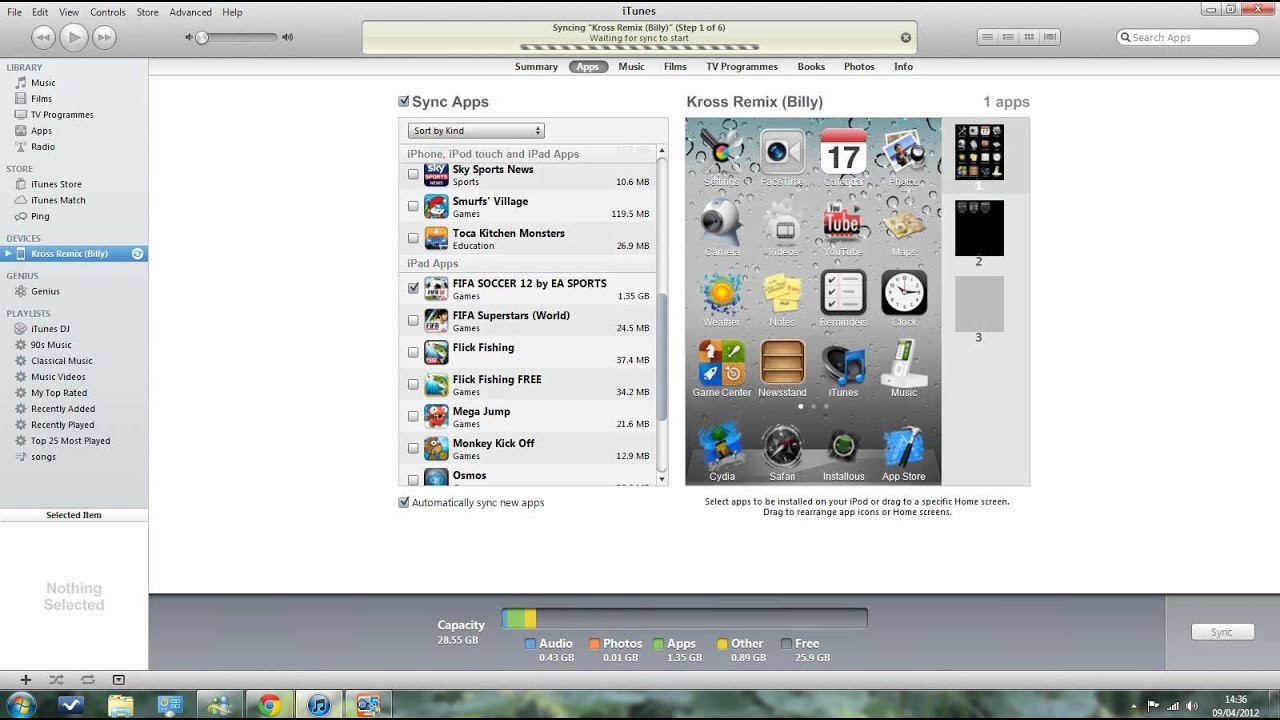Screen dimensions: 1280x720
Task: Click the Play button
Action: 73,37
